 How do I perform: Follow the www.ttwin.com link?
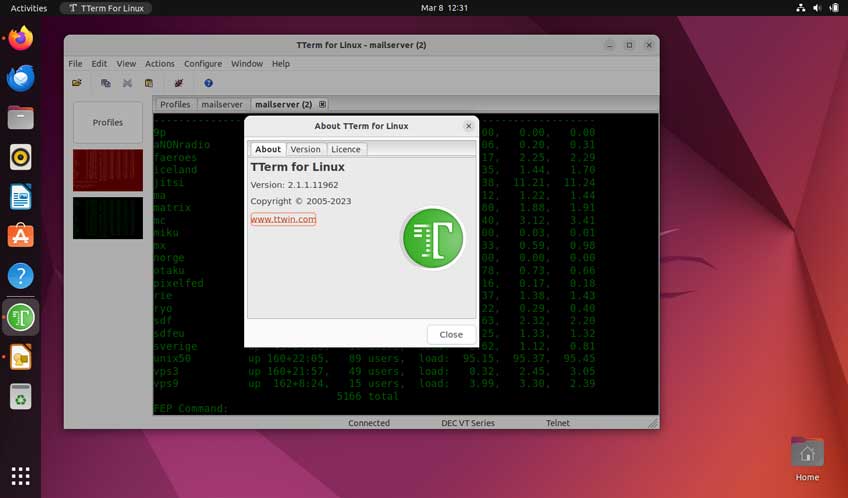(x=283, y=219)
